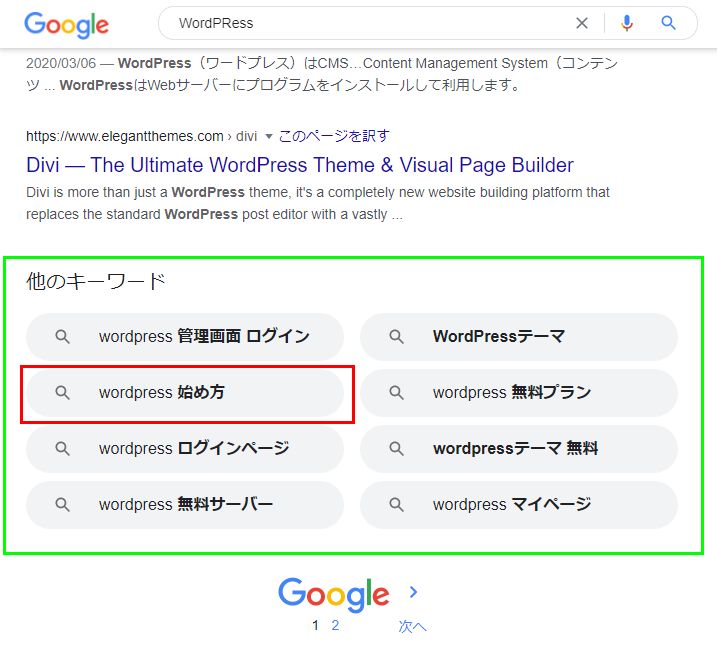Click magnifier icon beside wordpress マイページ
This screenshot has width=717, height=655.
[x=396, y=505]
